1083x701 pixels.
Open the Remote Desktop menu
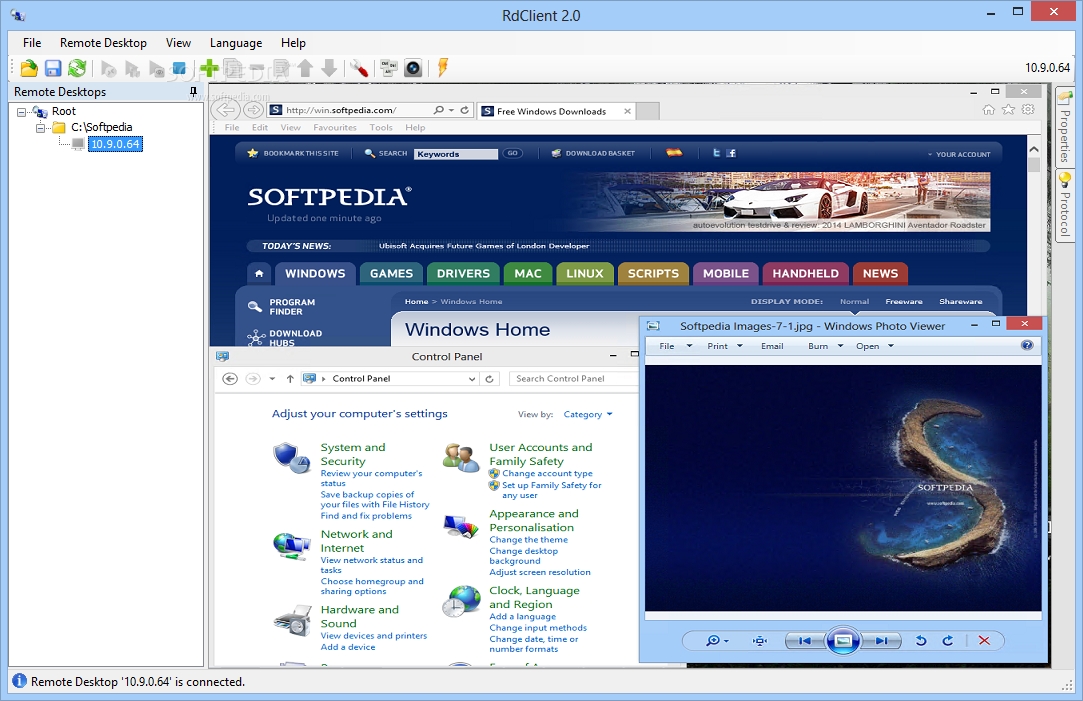click(104, 43)
